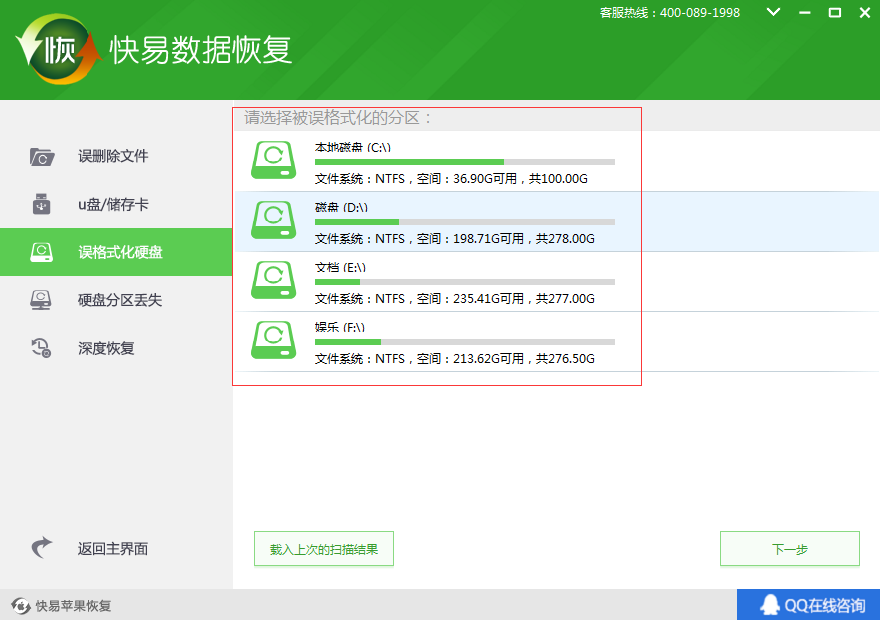Click the F:\ drive usage bar

[x=465, y=342]
